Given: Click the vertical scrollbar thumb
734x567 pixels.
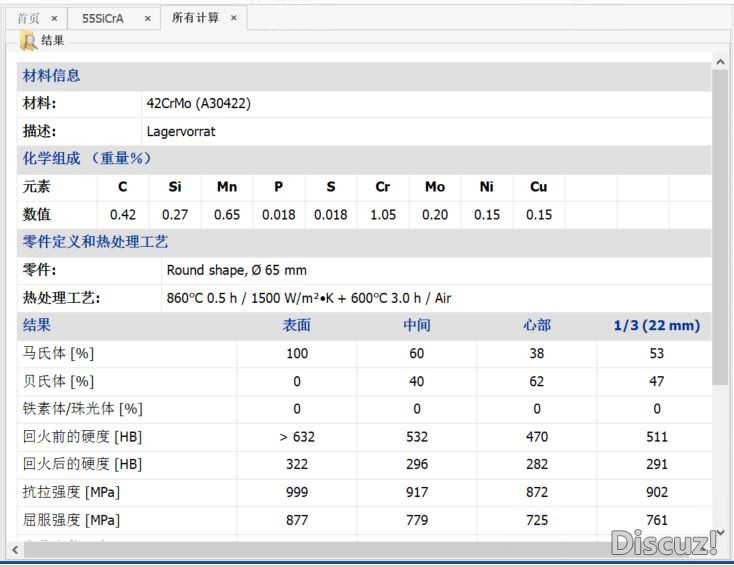Looking at the screenshot, I should (720, 227).
